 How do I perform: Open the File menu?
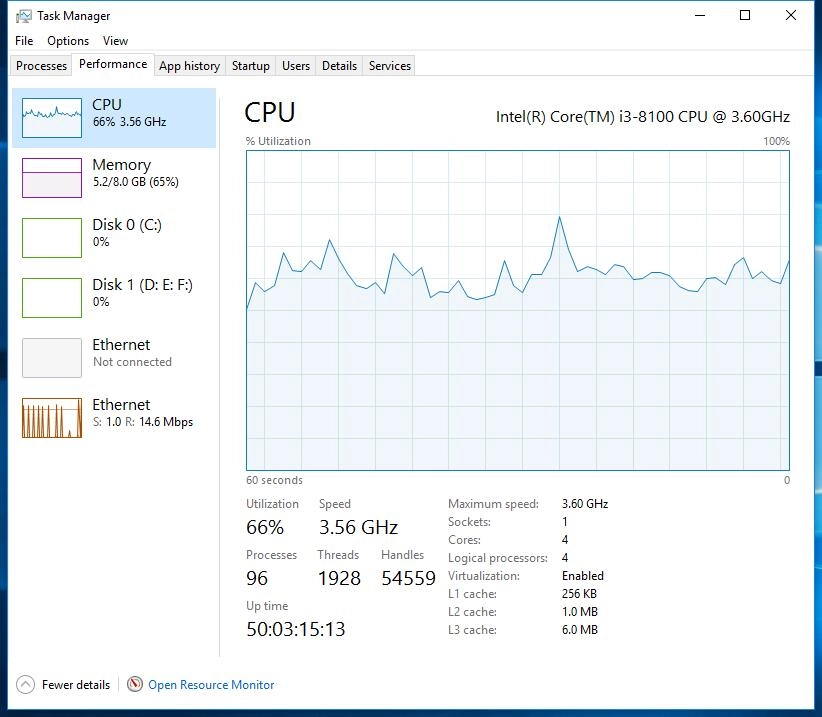[x=23, y=41]
